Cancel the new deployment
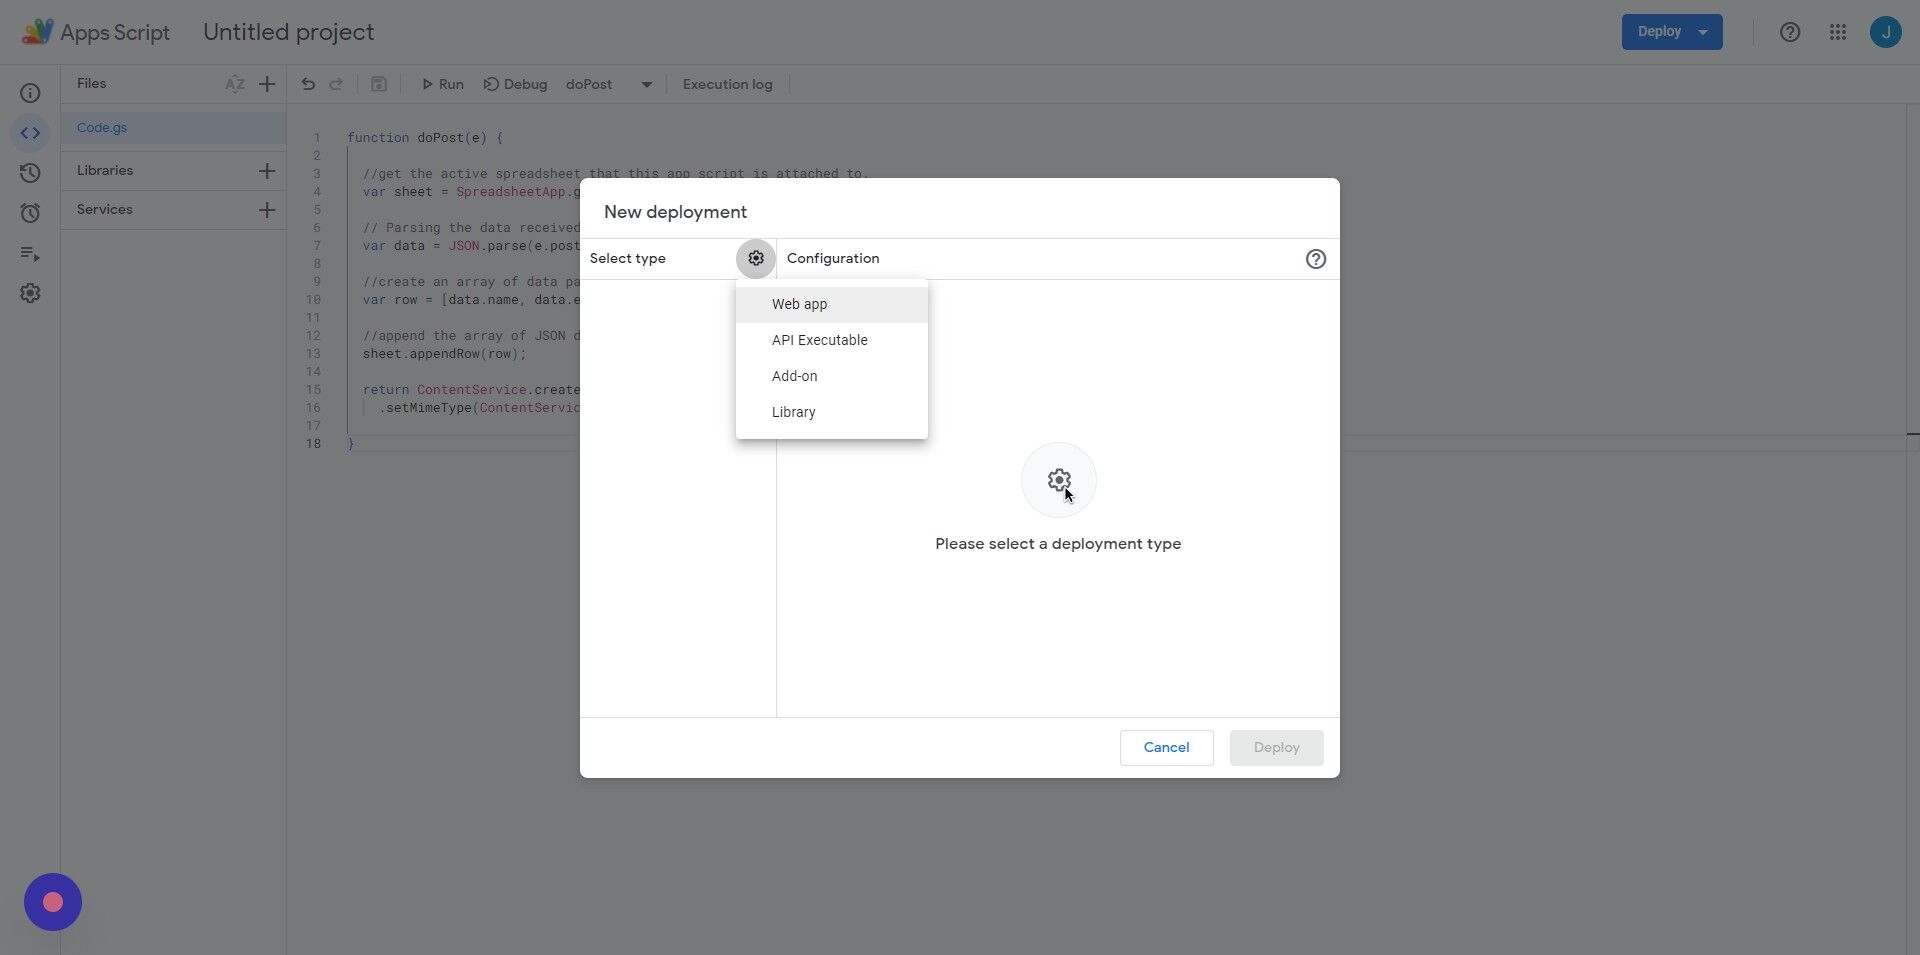This screenshot has height=955, width=1920. [1165, 747]
